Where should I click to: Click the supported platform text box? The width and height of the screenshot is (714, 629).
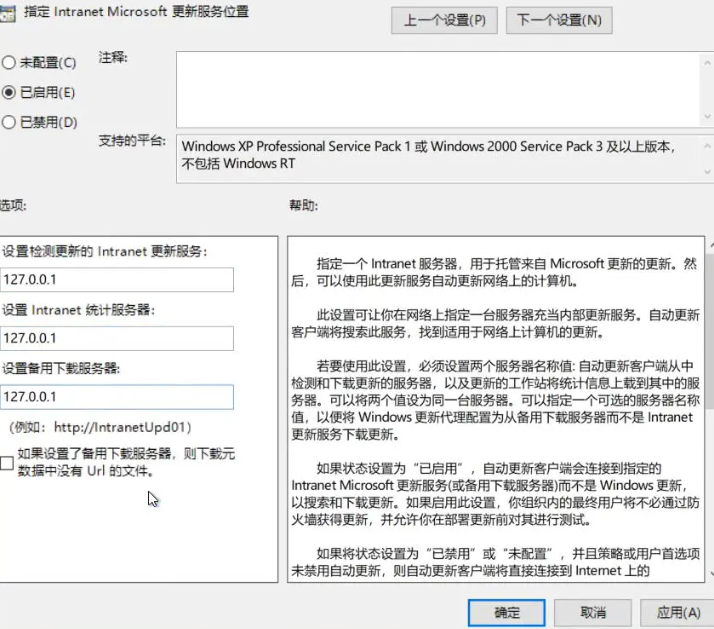point(430,155)
